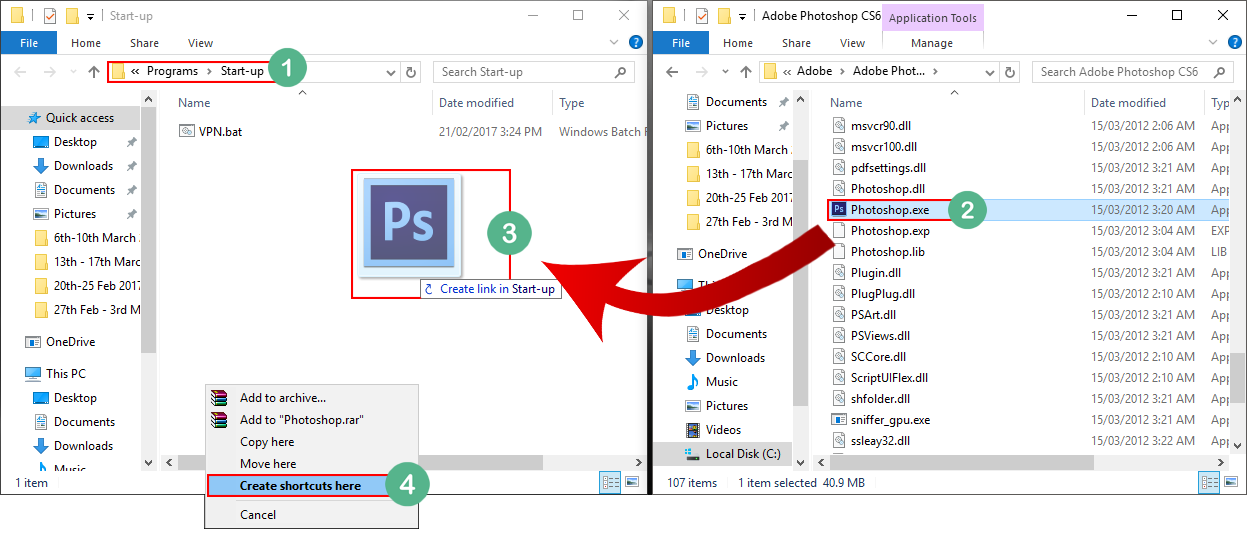This screenshot has height=549, width=1247.
Task: Open pinned Downloads under Quick access in Start-up sidebar
Action: click(83, 166)
